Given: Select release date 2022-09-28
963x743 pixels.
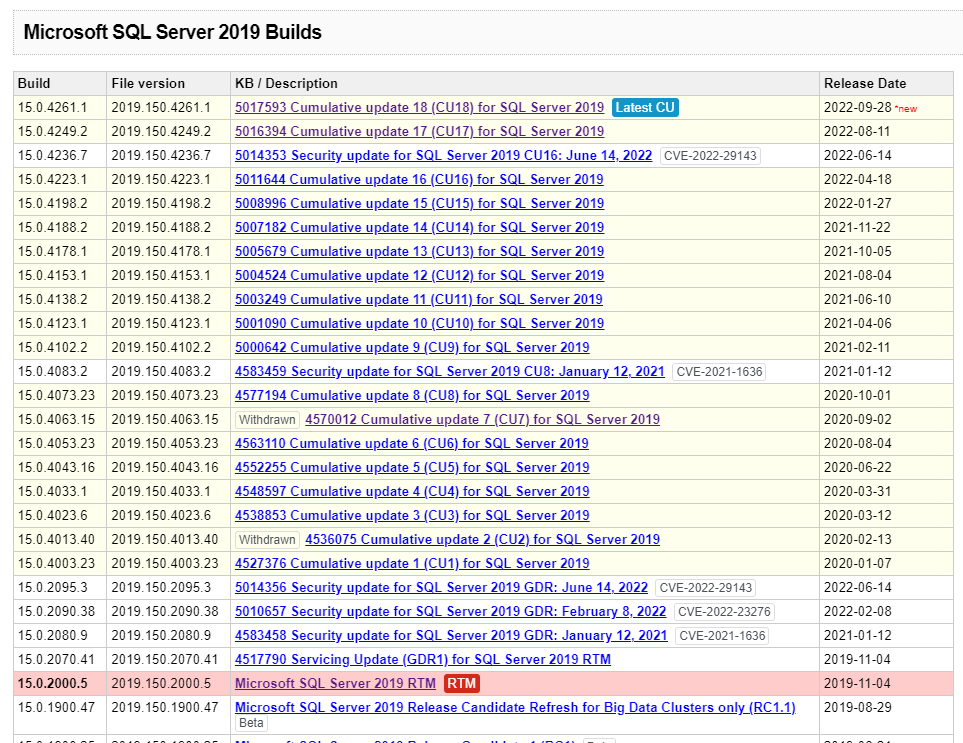Looking at the screenshot, I should pos(857,107).
